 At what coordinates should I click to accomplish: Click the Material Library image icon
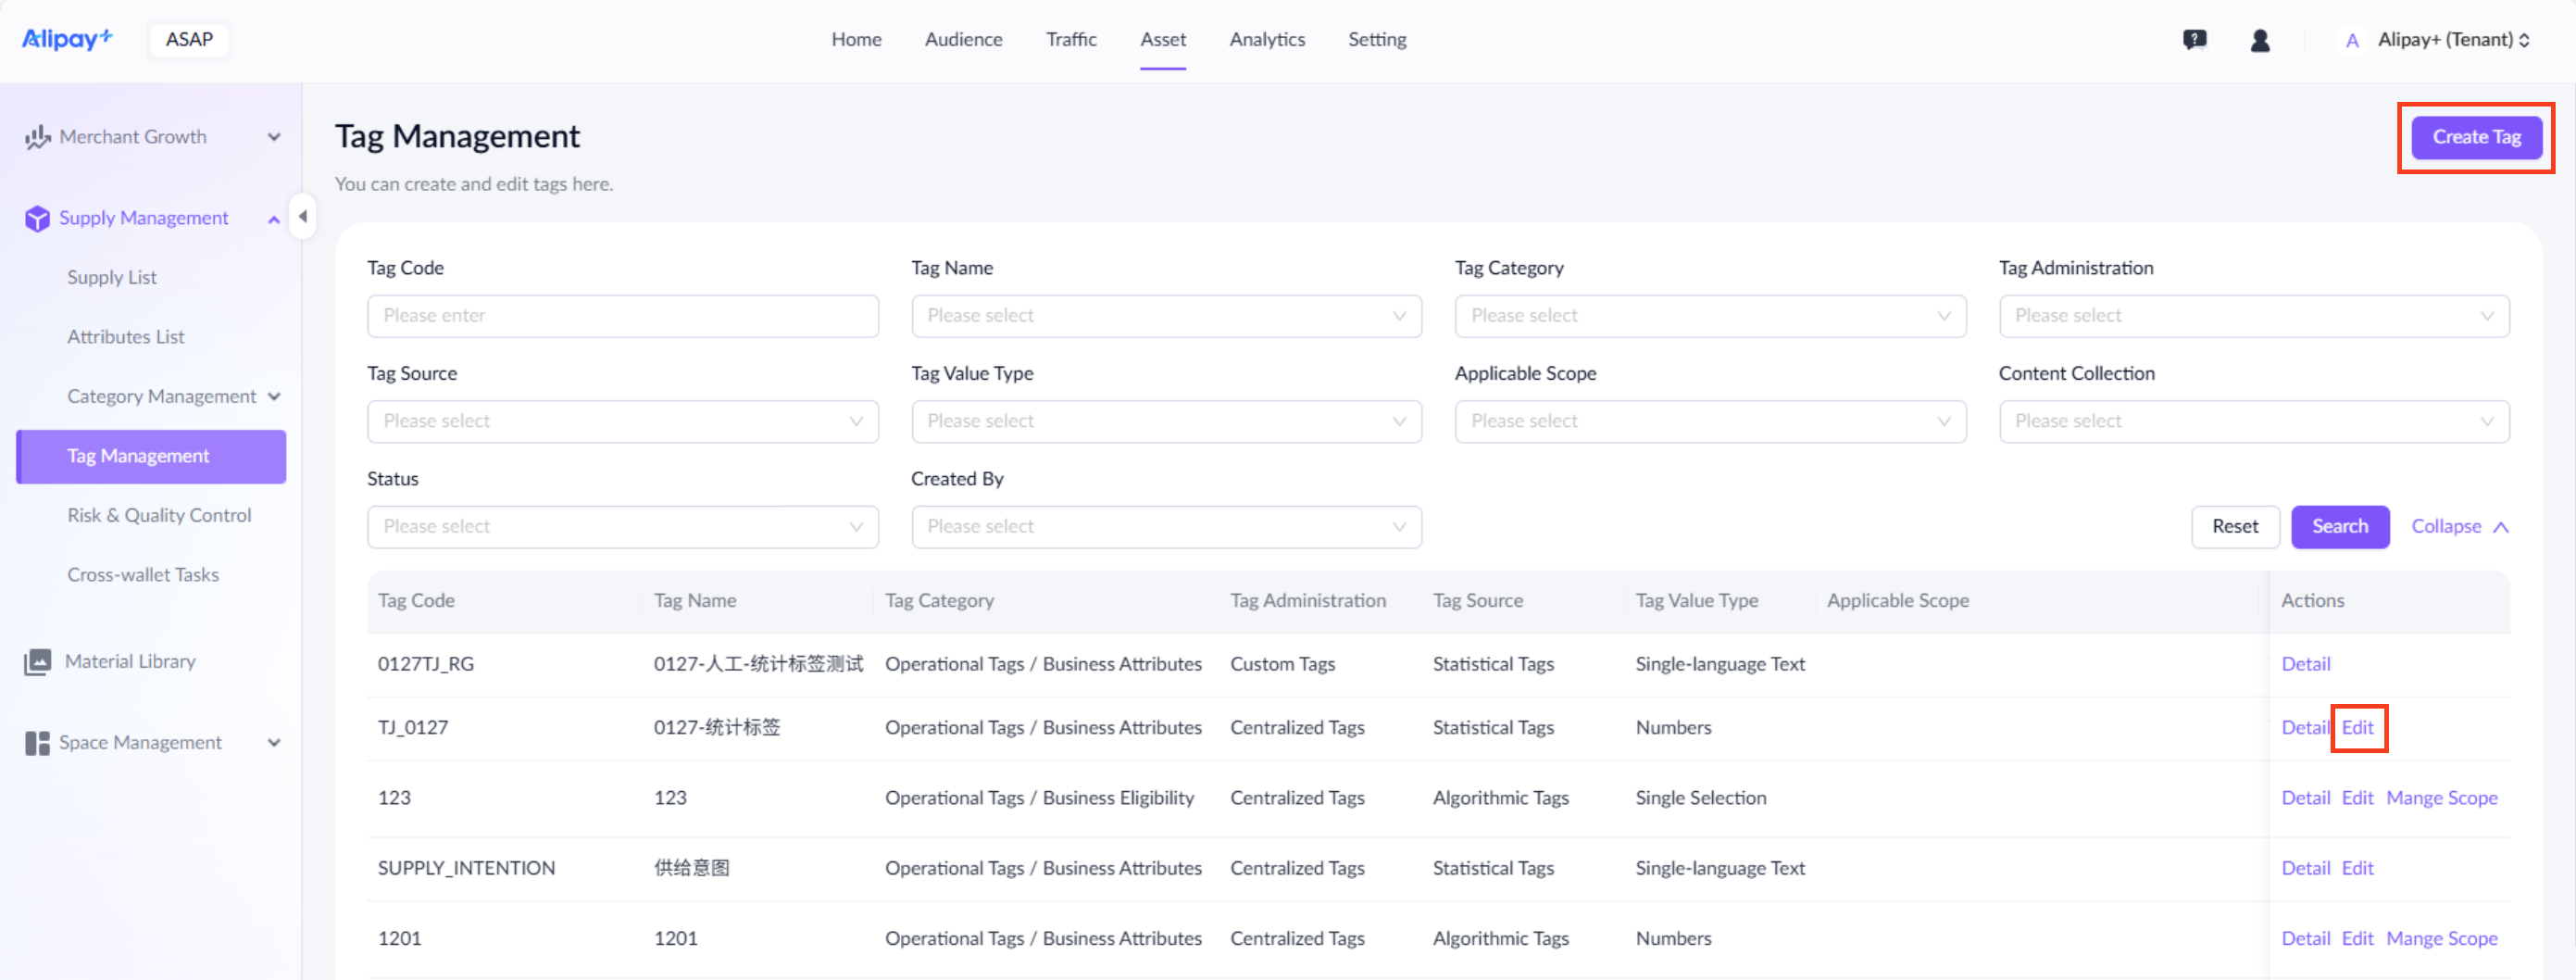point(37,661)
